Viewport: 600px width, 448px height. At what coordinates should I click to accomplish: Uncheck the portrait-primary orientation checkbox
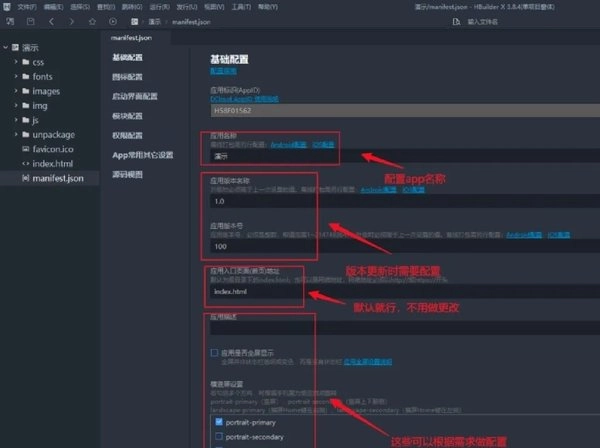click(x=217, y=422)
